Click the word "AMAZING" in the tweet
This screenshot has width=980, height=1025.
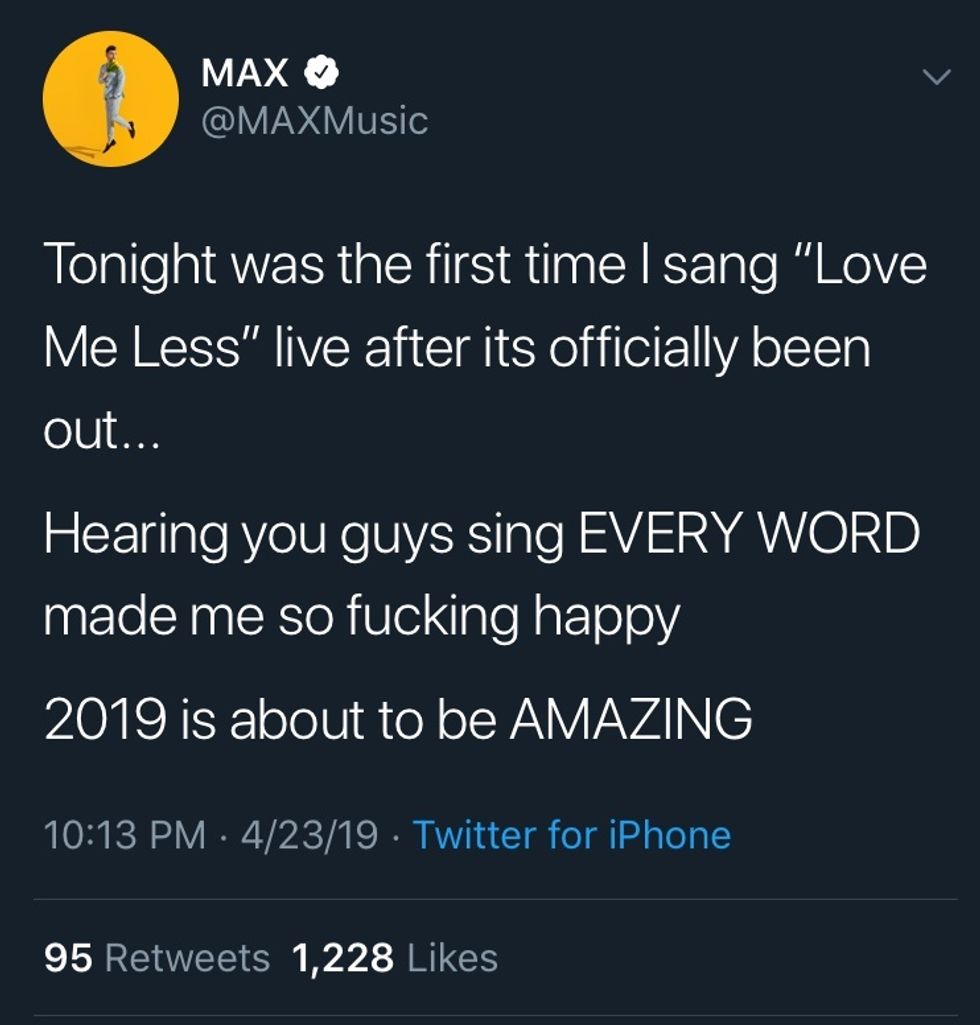pyautogui.click(x=630, y=718)
